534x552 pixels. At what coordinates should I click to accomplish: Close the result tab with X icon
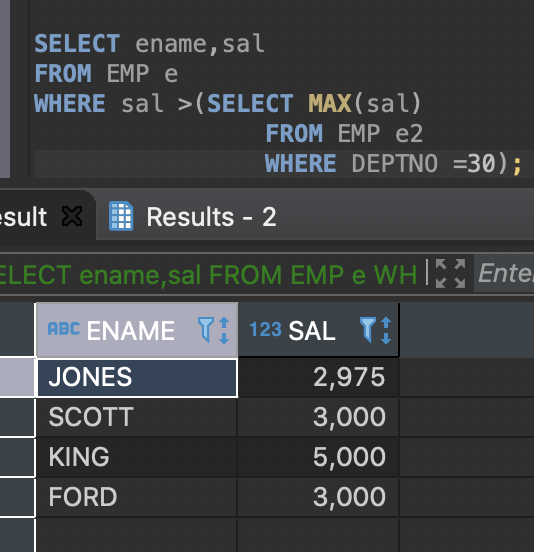click(x=72, y=216)
